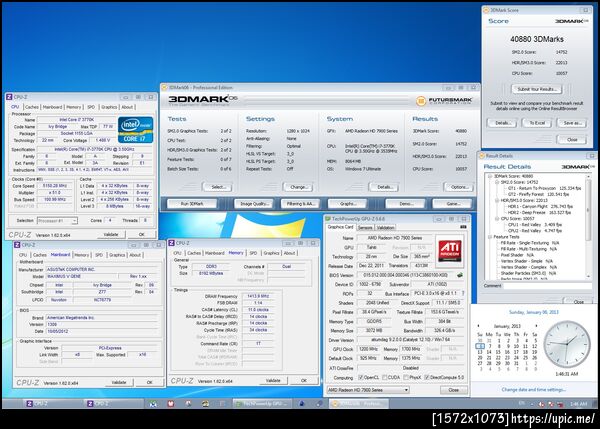This screenshot has width=600, height=429.
Task: Click the 3DMark Score window title icon
Action: tap(486, 10)
